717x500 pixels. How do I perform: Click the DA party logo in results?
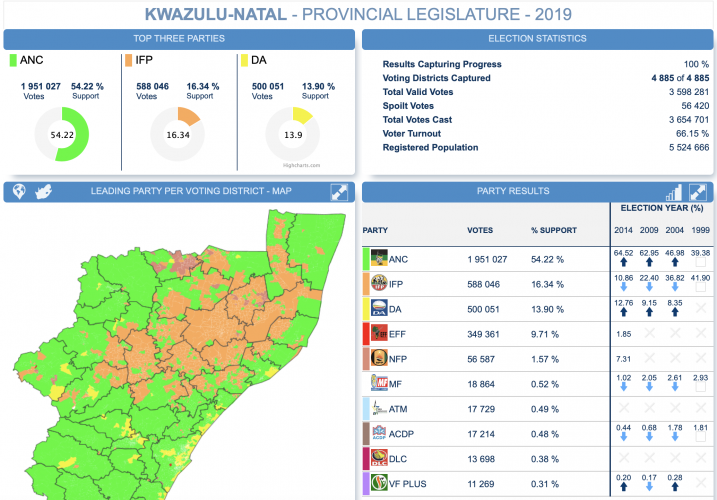(x=380, y=309)
